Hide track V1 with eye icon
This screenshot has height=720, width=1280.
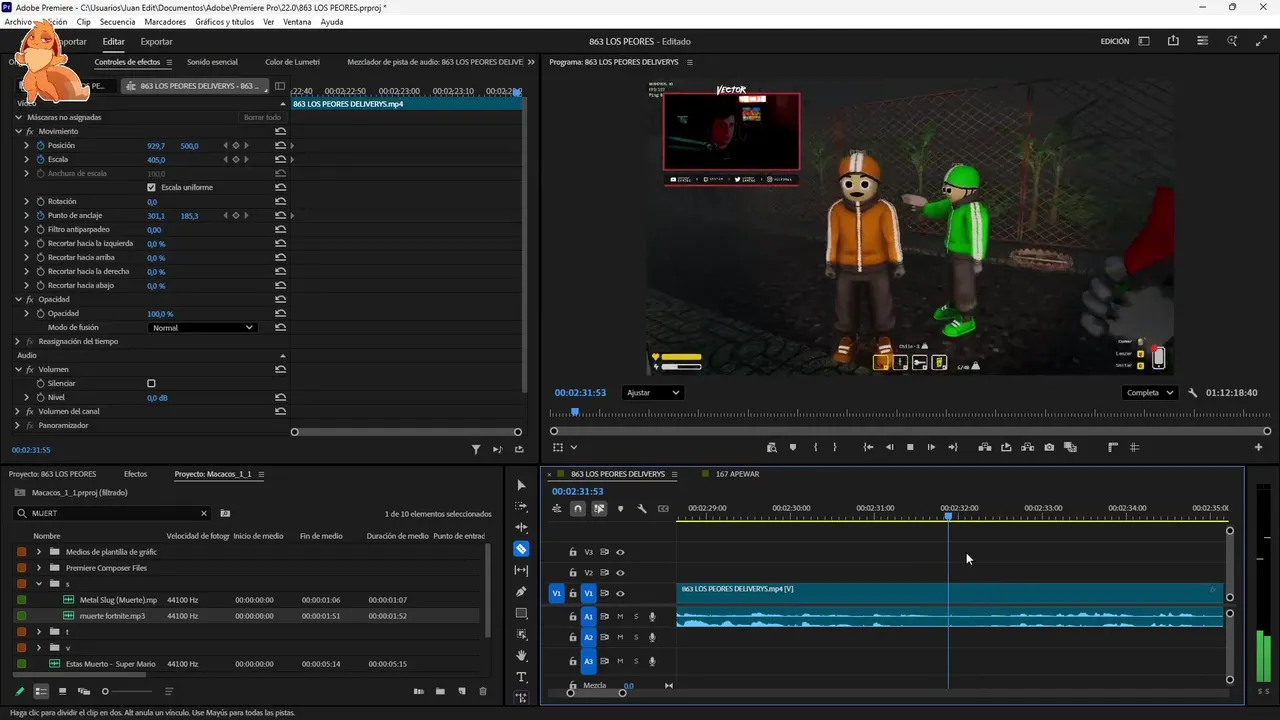coord(620,594)
